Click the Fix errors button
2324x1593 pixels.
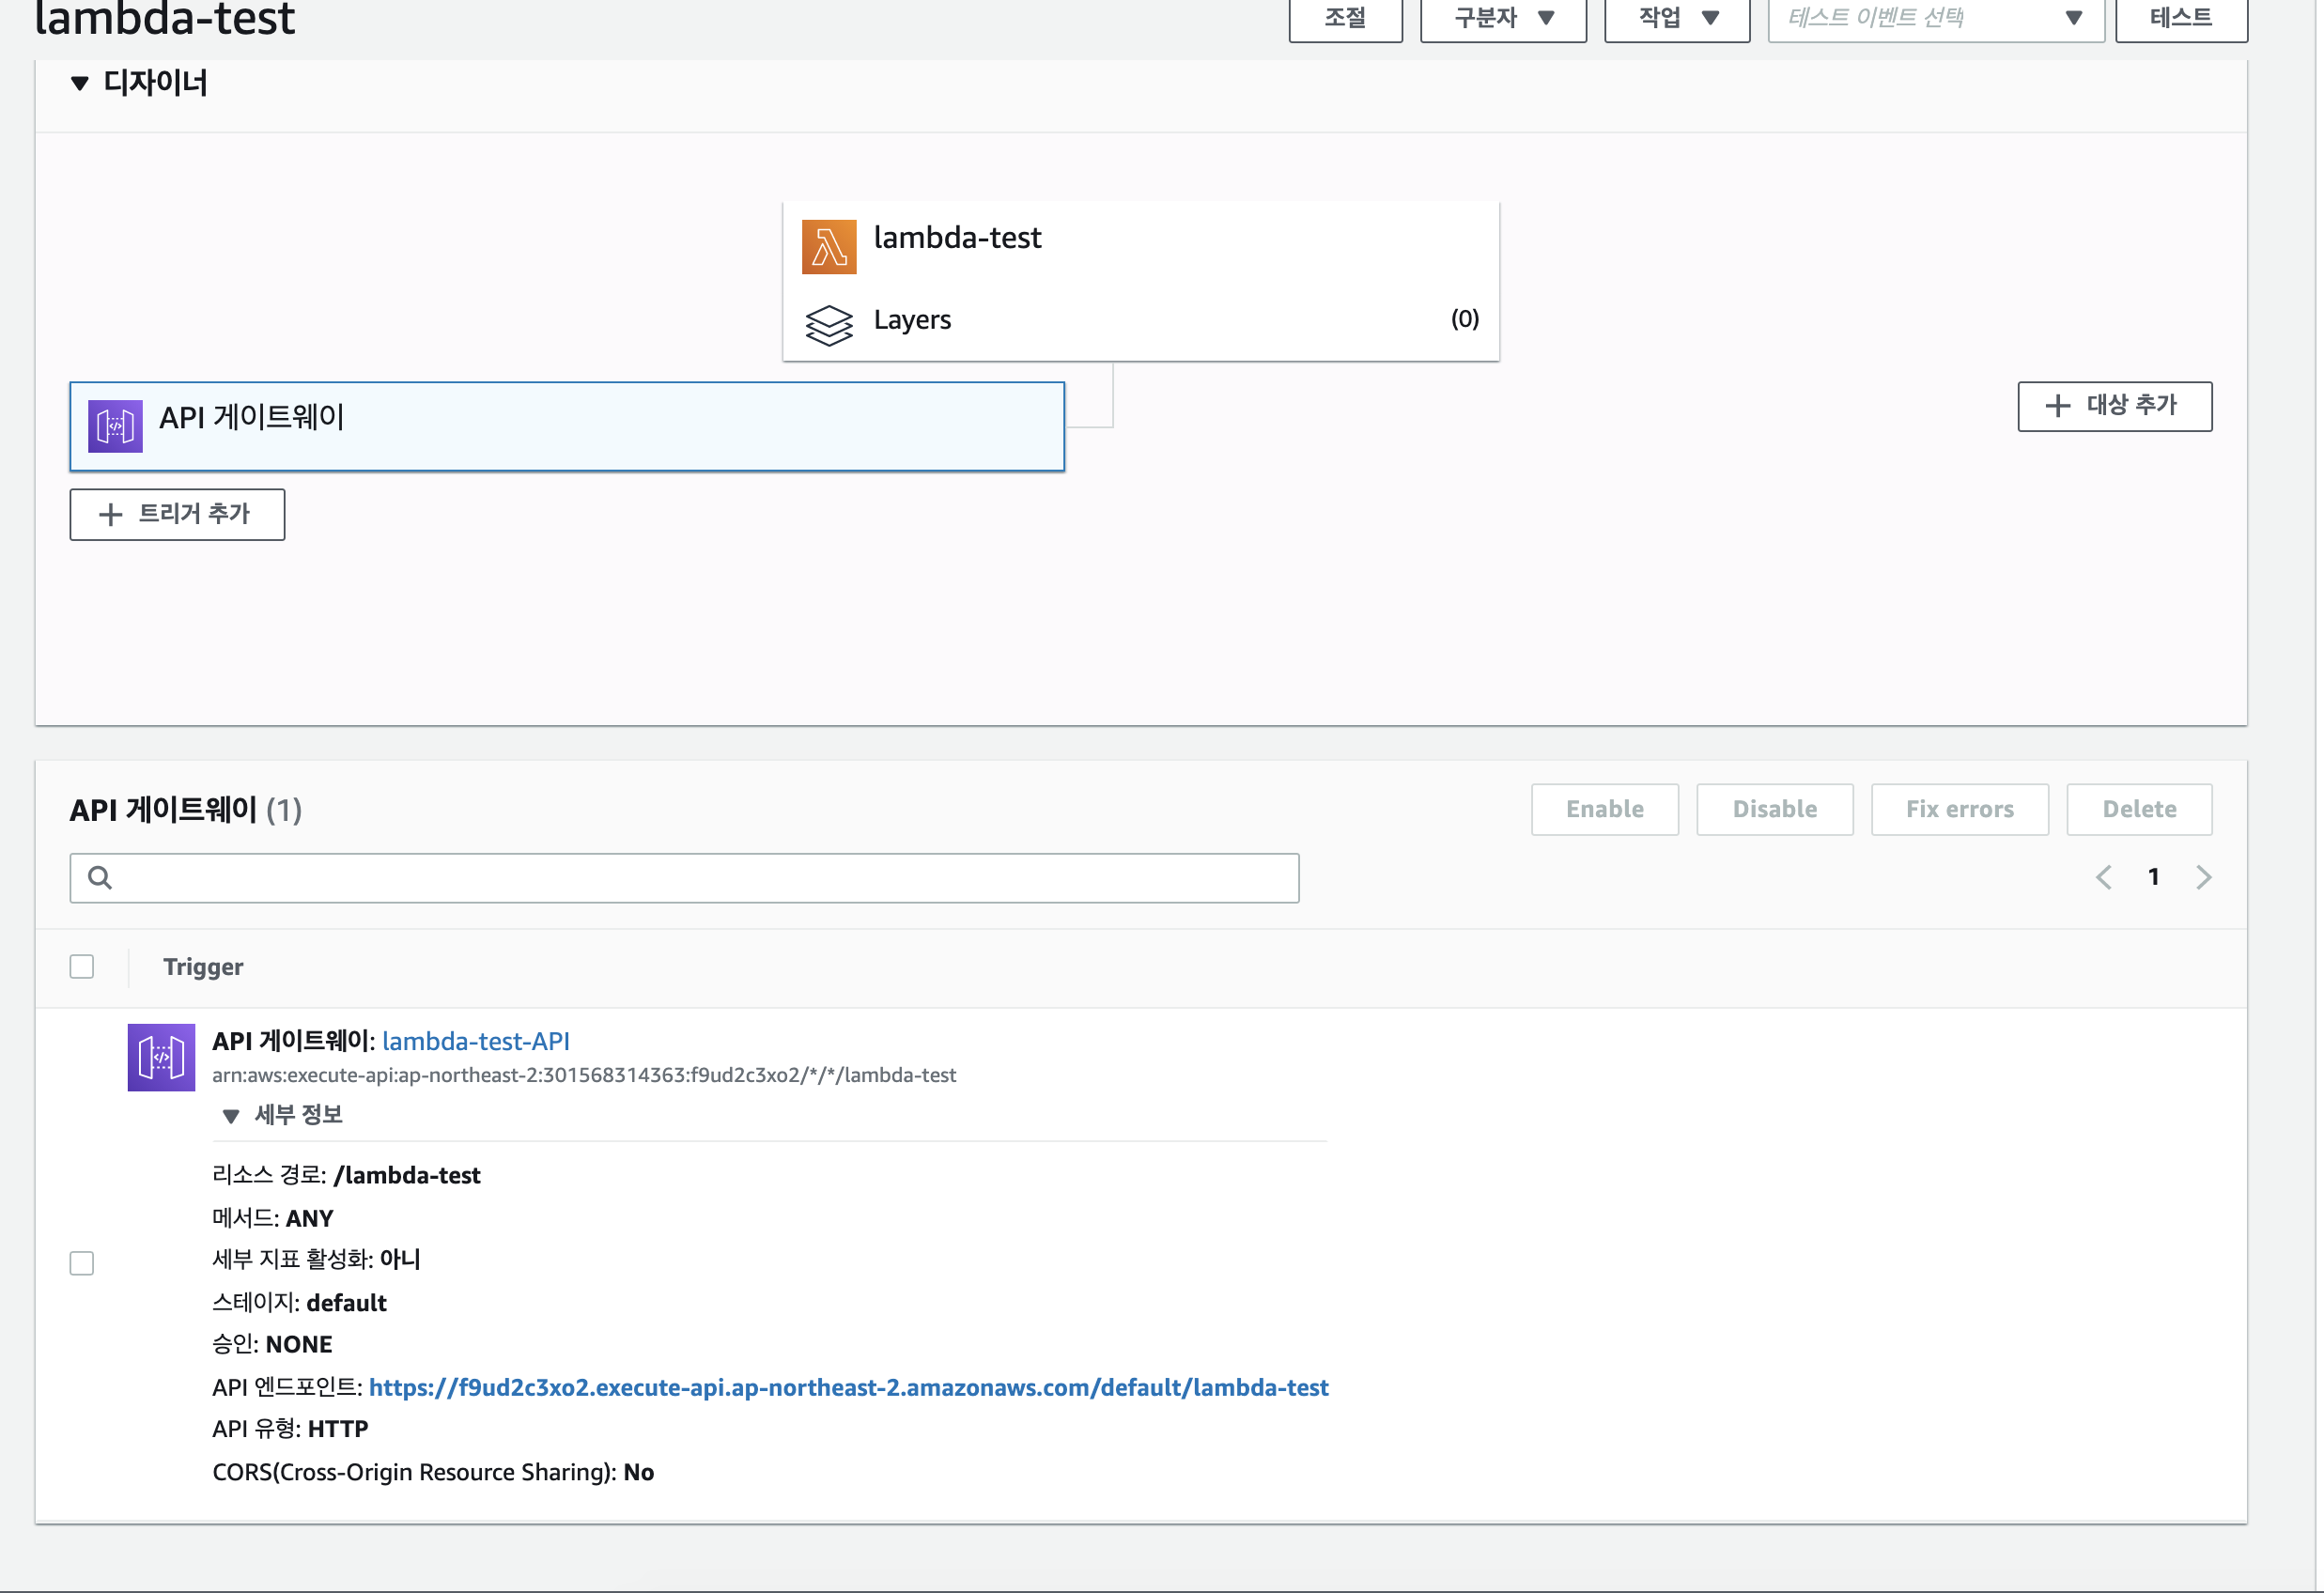tap(1959, 809)
